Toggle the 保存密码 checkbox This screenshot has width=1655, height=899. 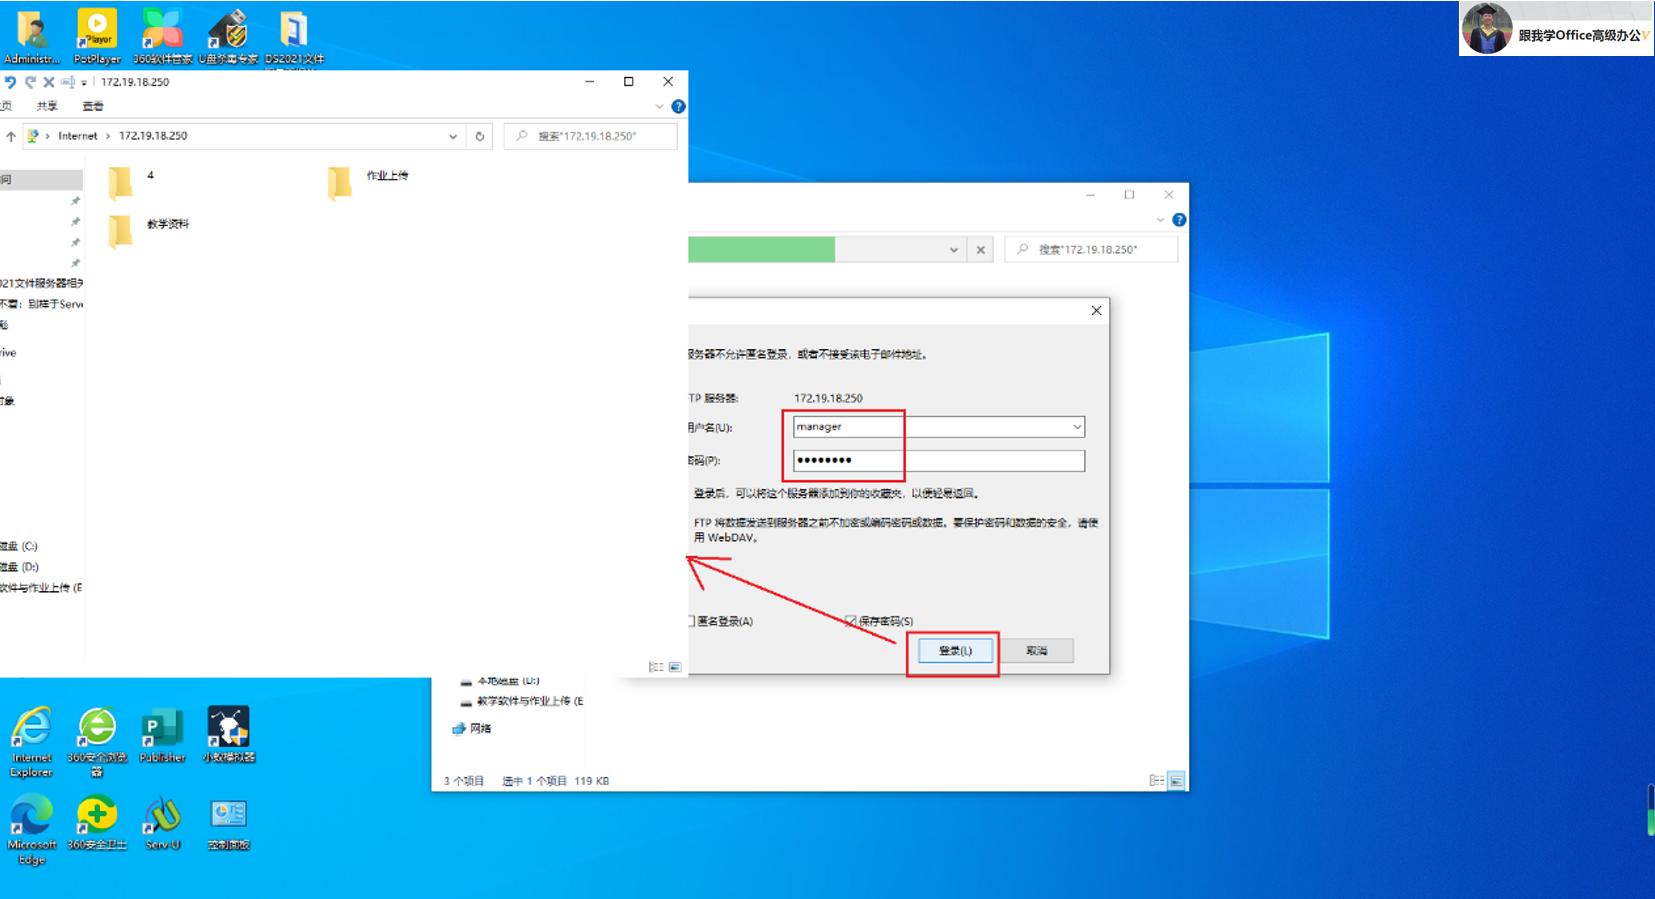(850, 621)
